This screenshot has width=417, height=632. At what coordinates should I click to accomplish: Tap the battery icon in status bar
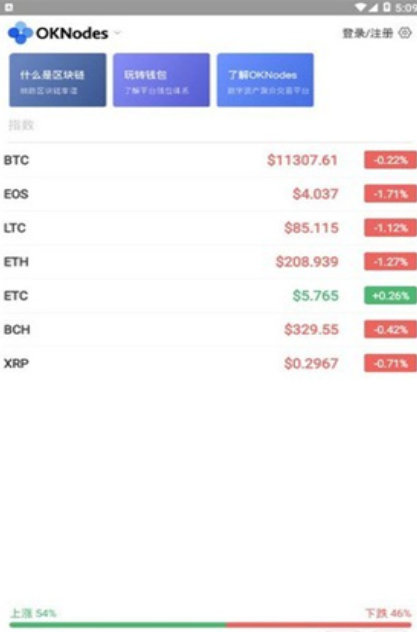click(x=387, y=7)
